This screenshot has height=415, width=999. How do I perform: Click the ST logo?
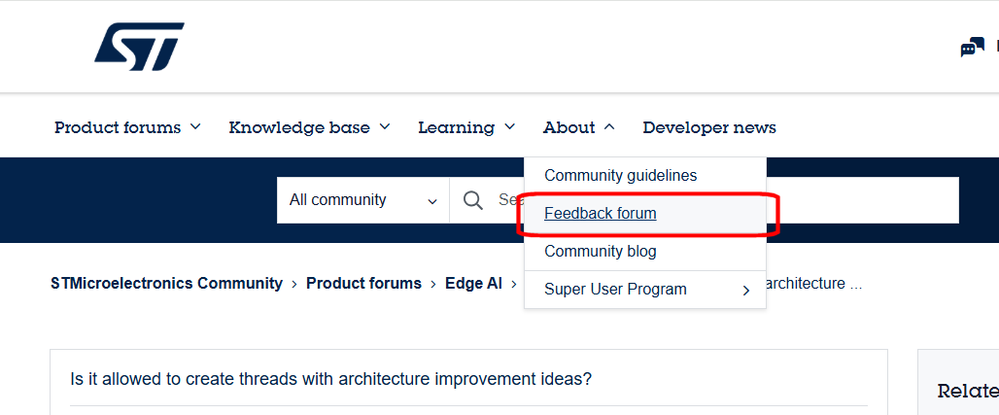139,46
